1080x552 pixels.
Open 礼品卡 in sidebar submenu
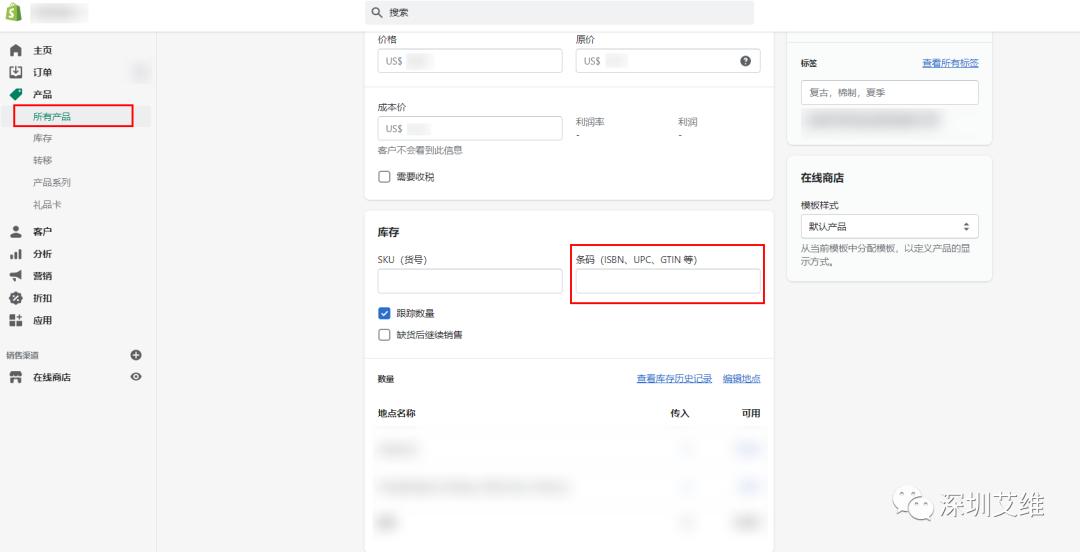pyautogui.click(x=48, y=205)
